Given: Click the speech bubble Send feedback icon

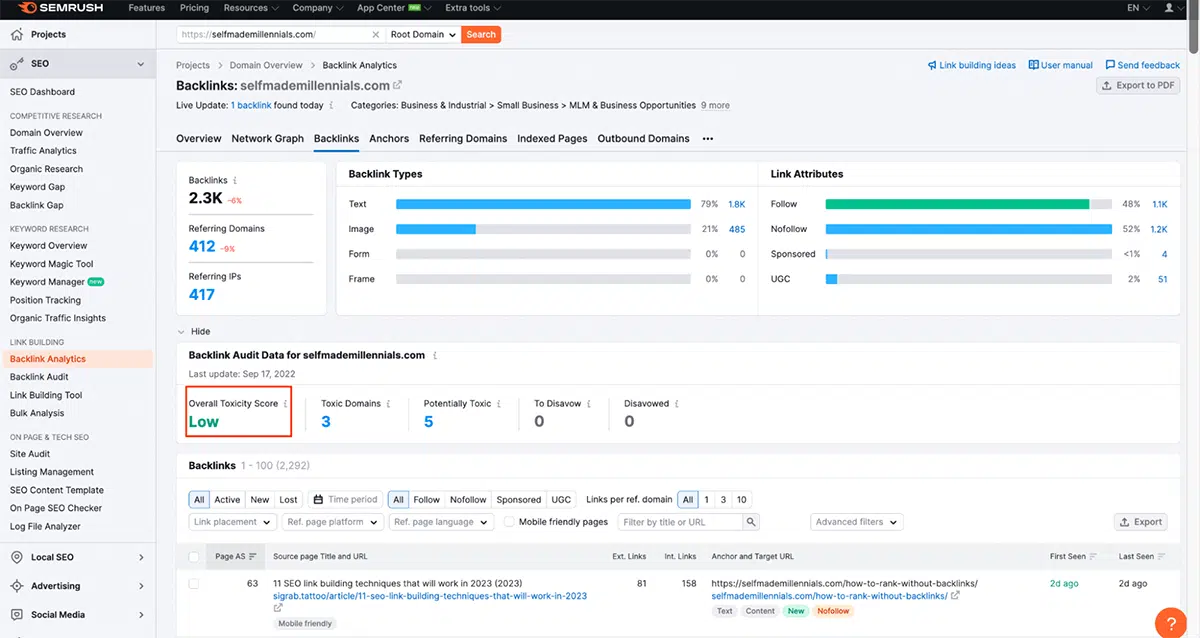Looking at the screenshot, I should click(x=1110, y=65).
